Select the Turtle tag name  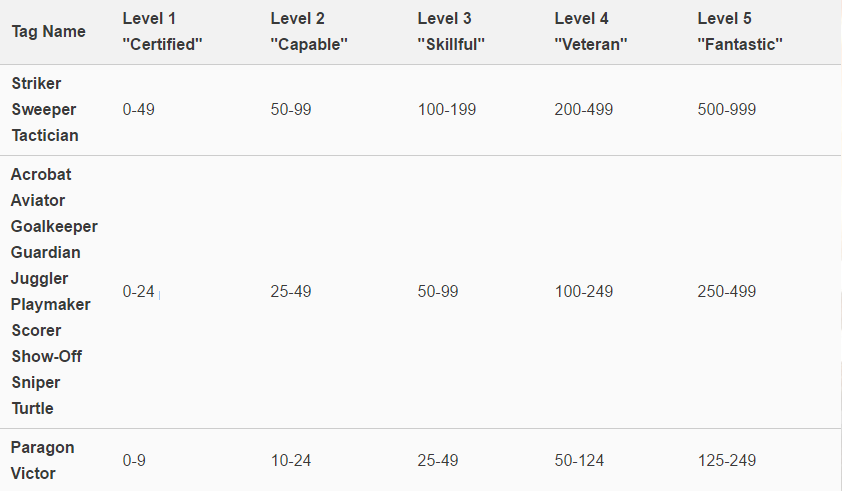(33, 408)
